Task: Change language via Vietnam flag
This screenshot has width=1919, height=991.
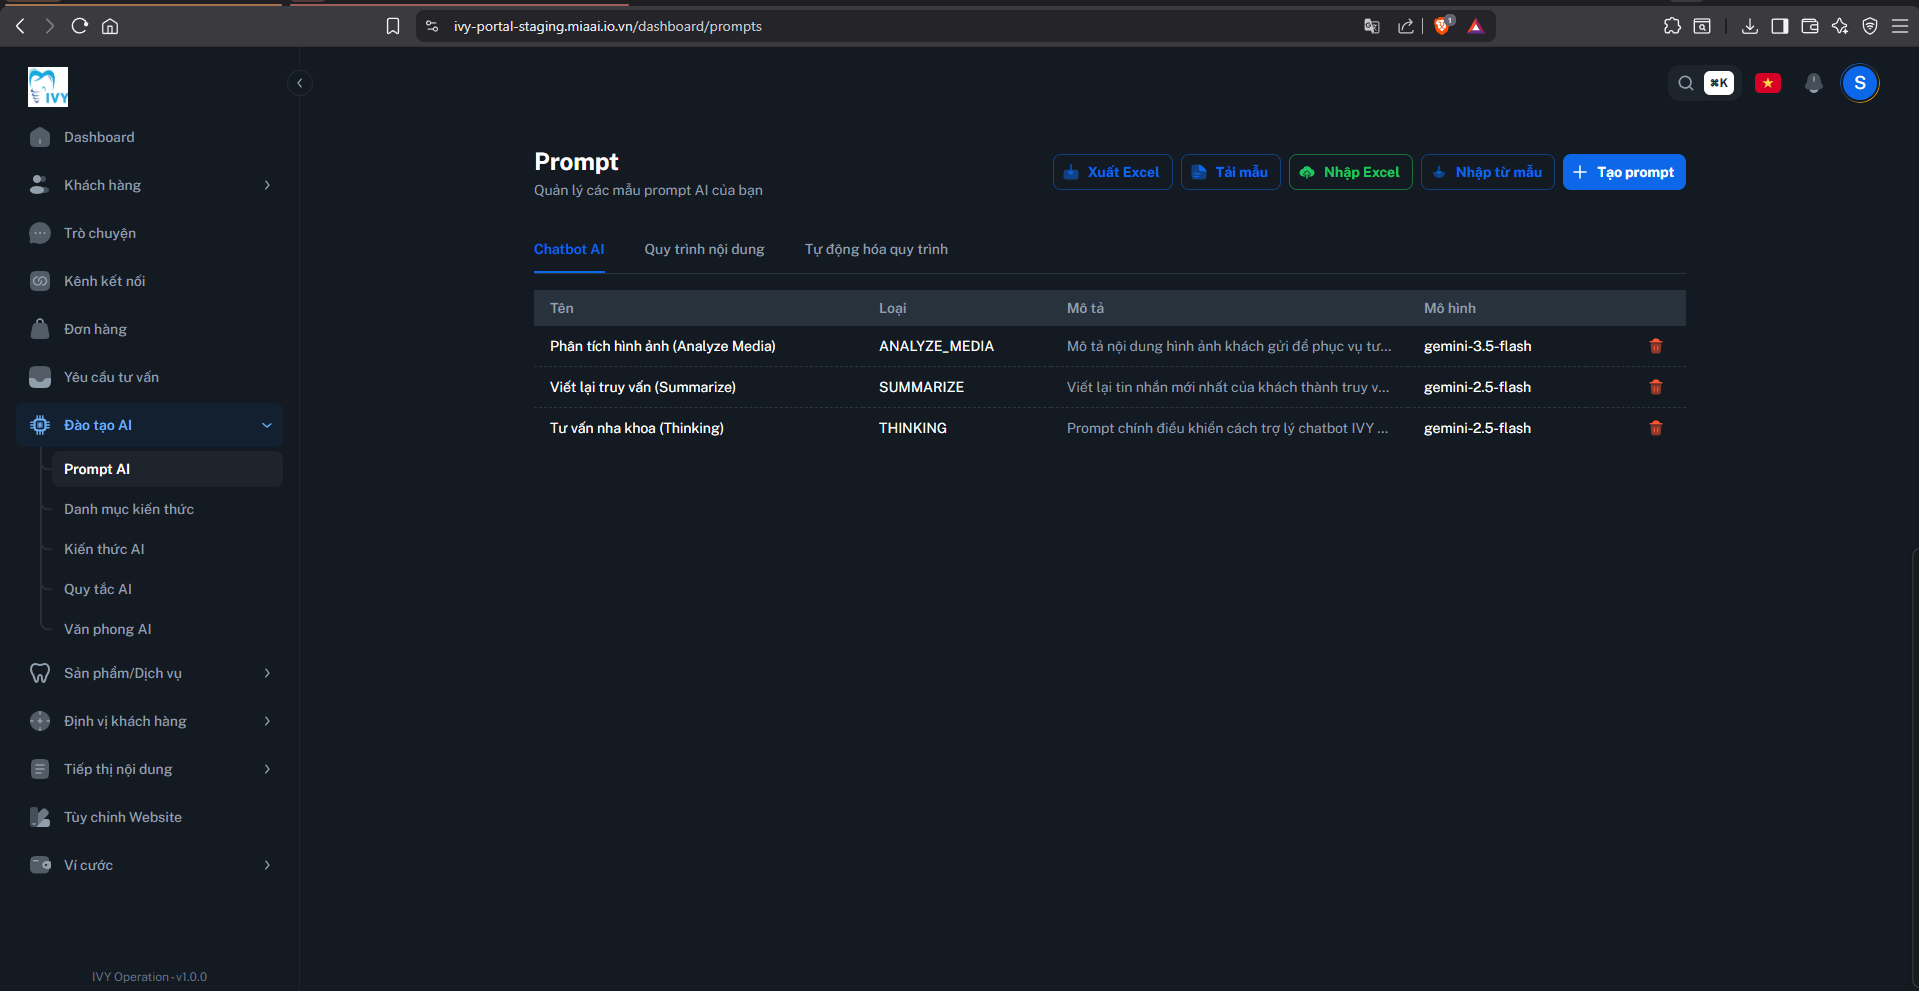Action: pyautogui.click(x=1768, y=83)
